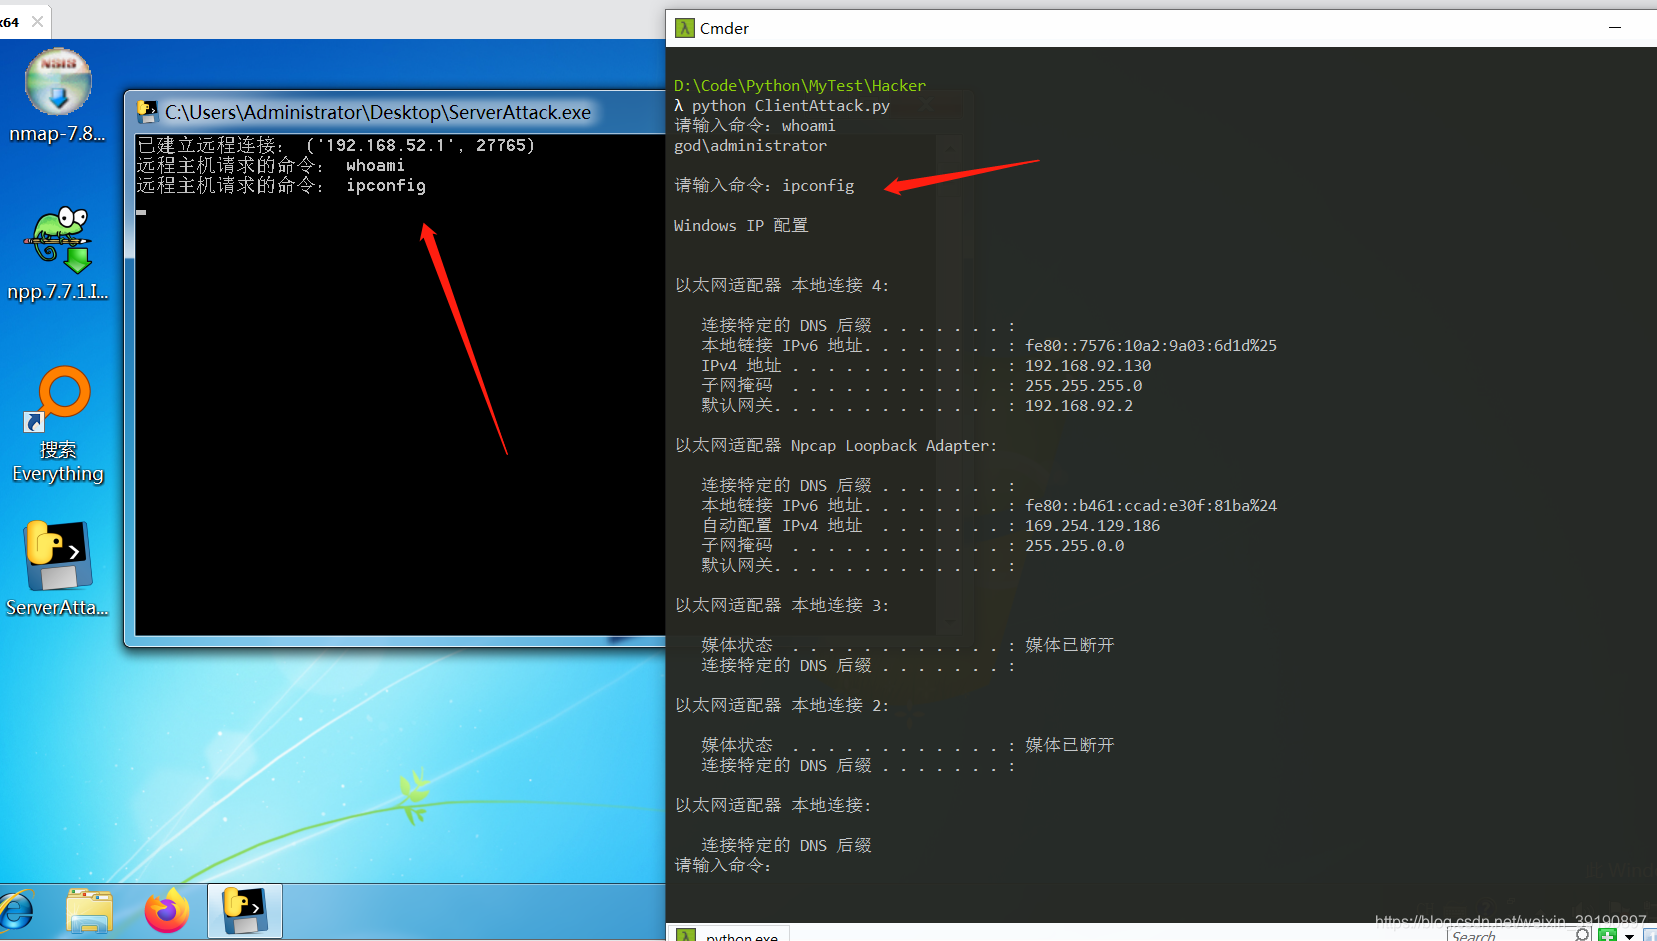Click the IPv6 address fe80::7576:10a2:9a03:6d1d%25

tap(1151, 346)
